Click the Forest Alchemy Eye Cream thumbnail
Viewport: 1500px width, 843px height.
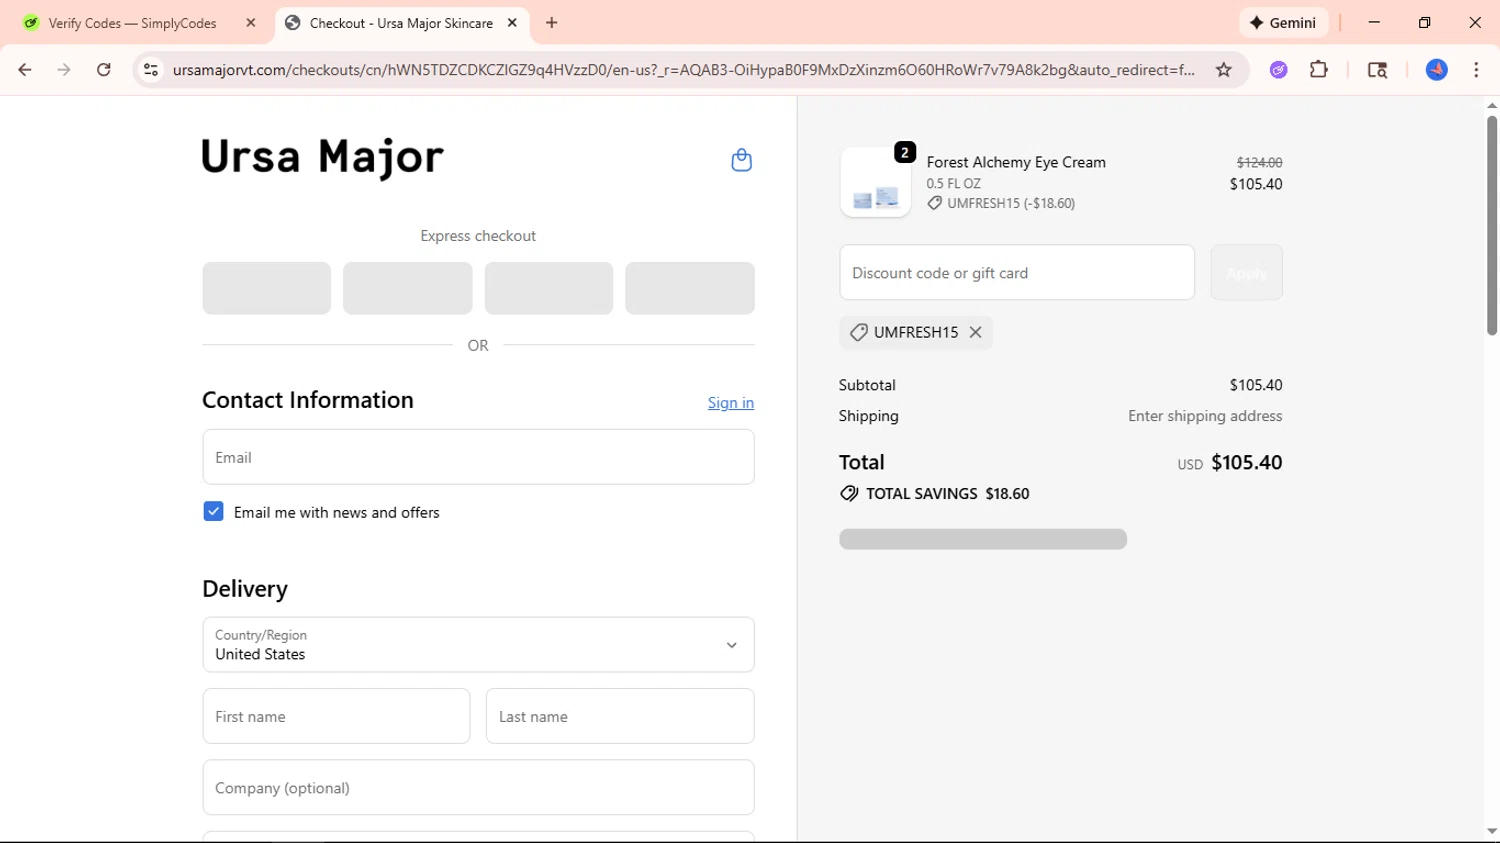click(875, 182)
